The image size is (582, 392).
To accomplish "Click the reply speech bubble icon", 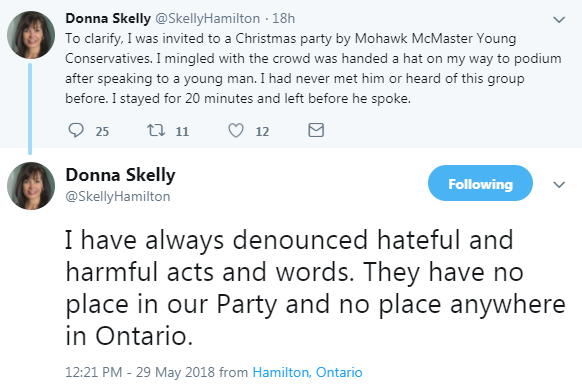I will click(76, 130).
